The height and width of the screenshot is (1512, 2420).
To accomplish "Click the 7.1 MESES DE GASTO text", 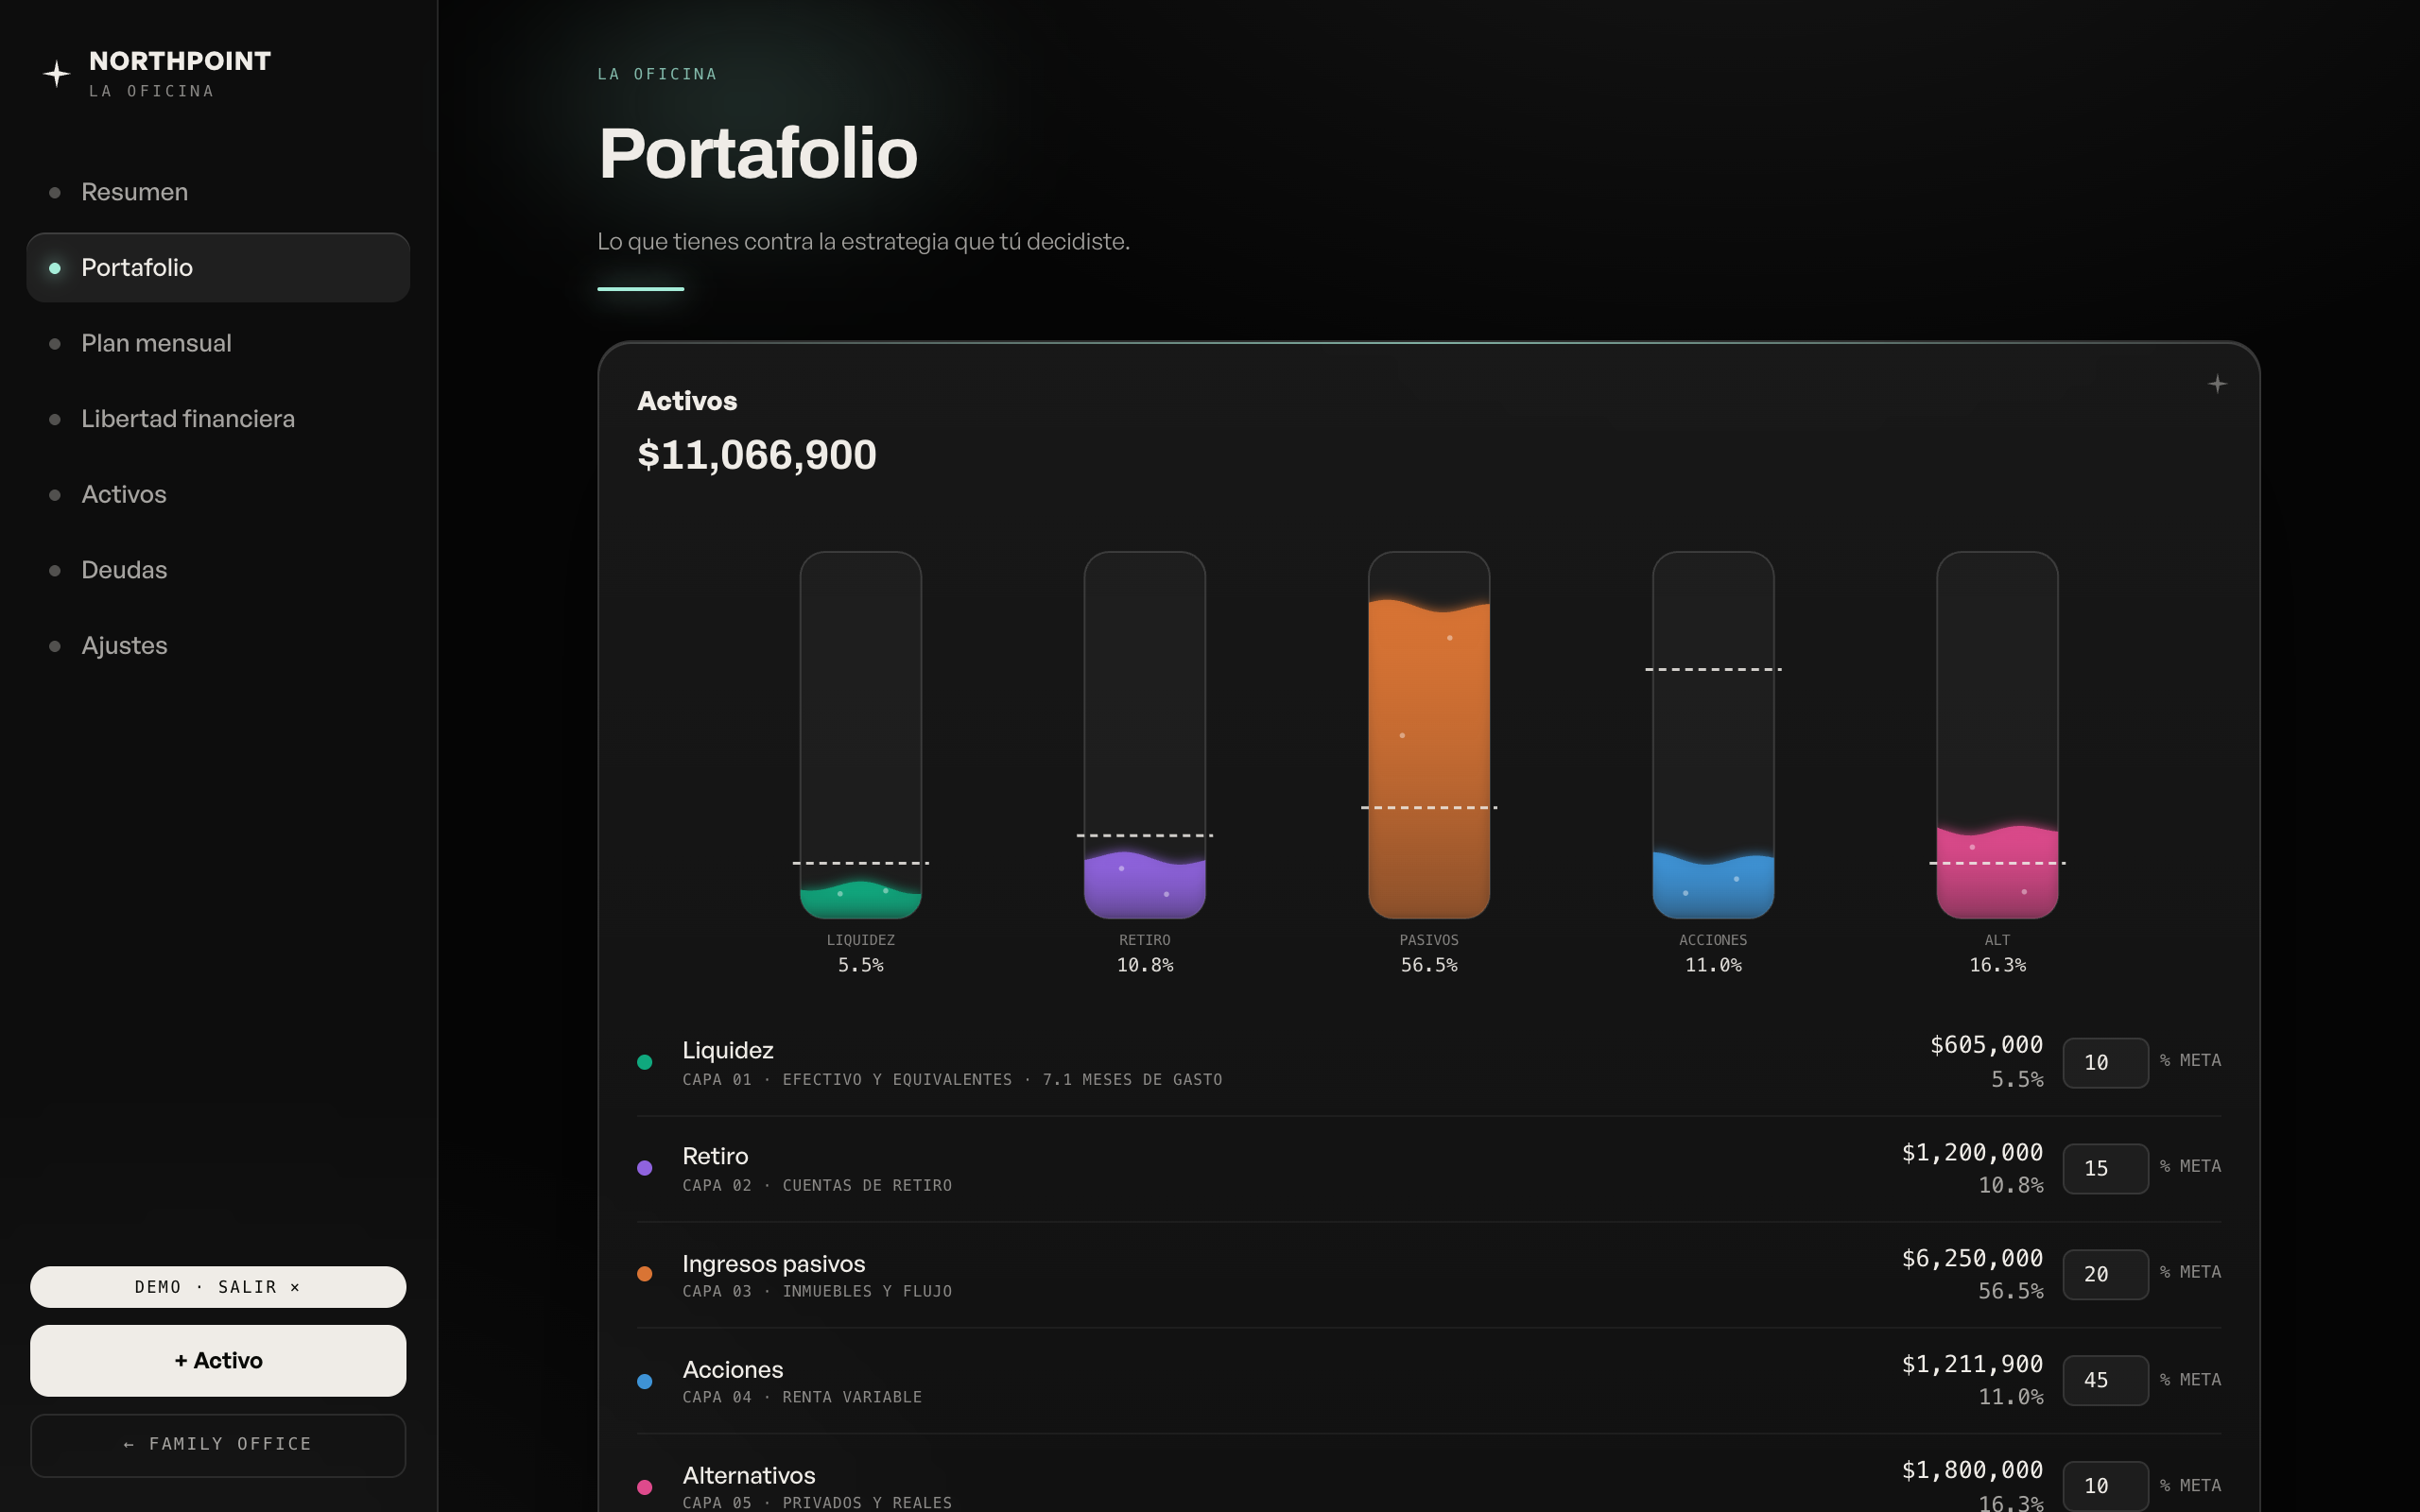I will click(x=1132, y=1080).
